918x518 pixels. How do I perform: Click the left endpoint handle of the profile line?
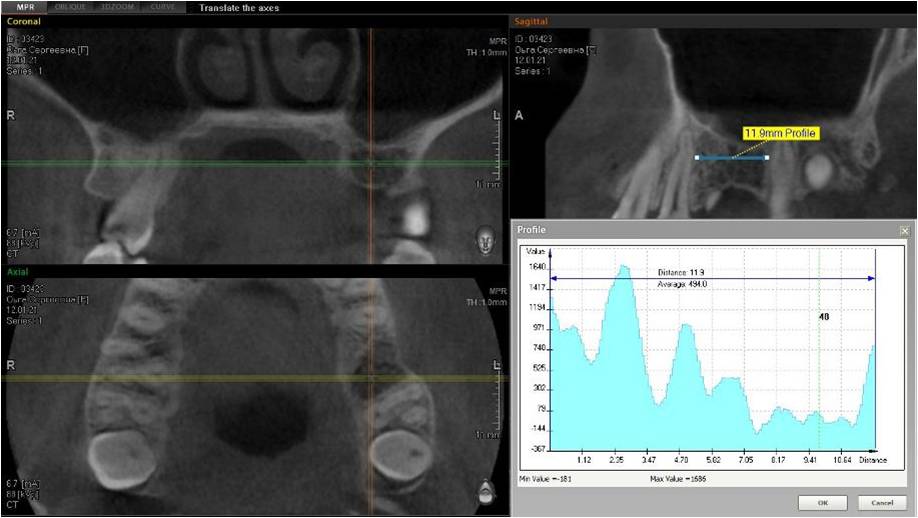point(697,157)
